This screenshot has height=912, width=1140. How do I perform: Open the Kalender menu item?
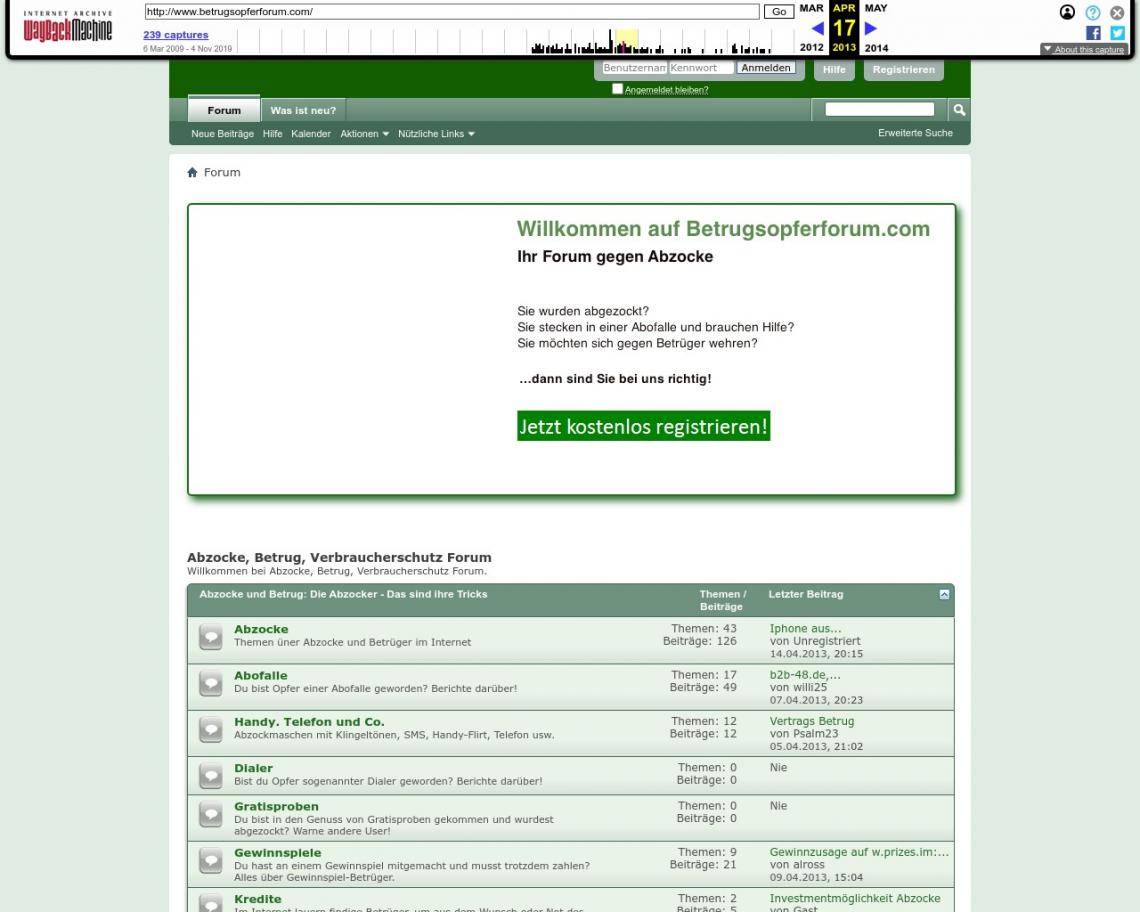point(311,134)
